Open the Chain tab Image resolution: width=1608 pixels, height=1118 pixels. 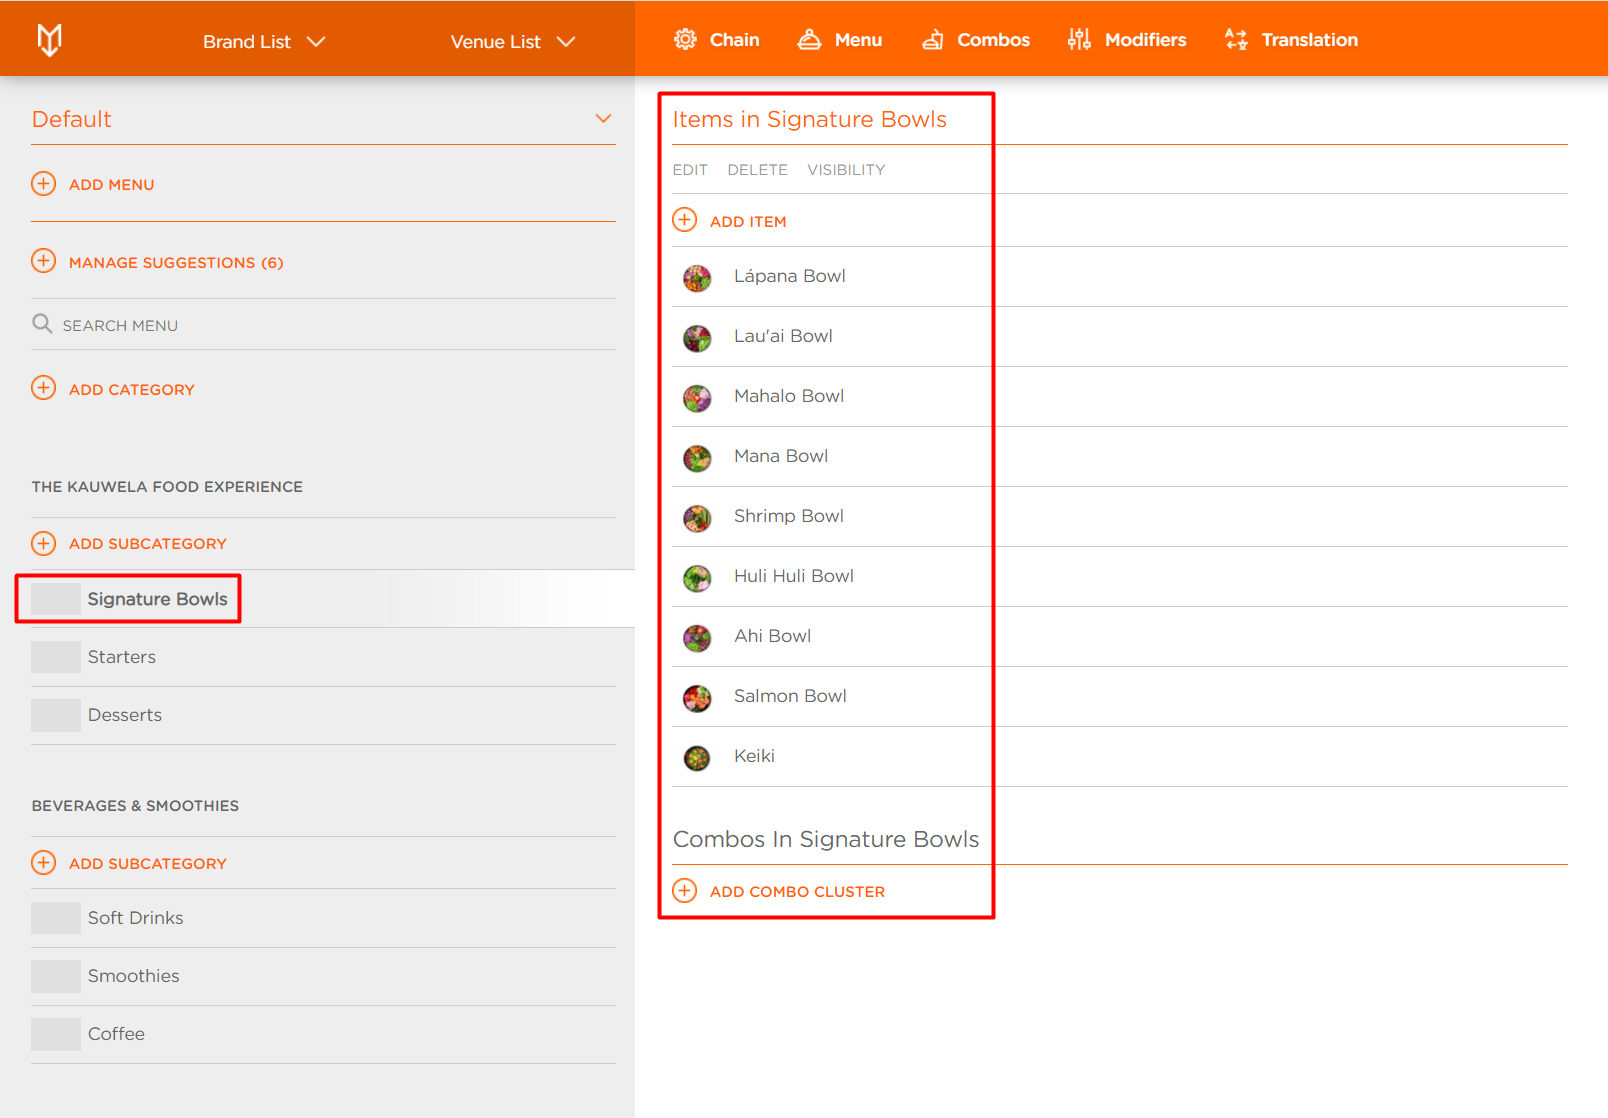[716, 40]
